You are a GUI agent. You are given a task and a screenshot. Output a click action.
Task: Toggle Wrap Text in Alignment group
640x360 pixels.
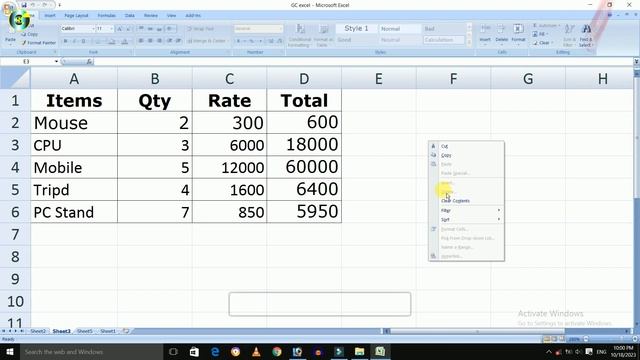(x=201, y=29)
